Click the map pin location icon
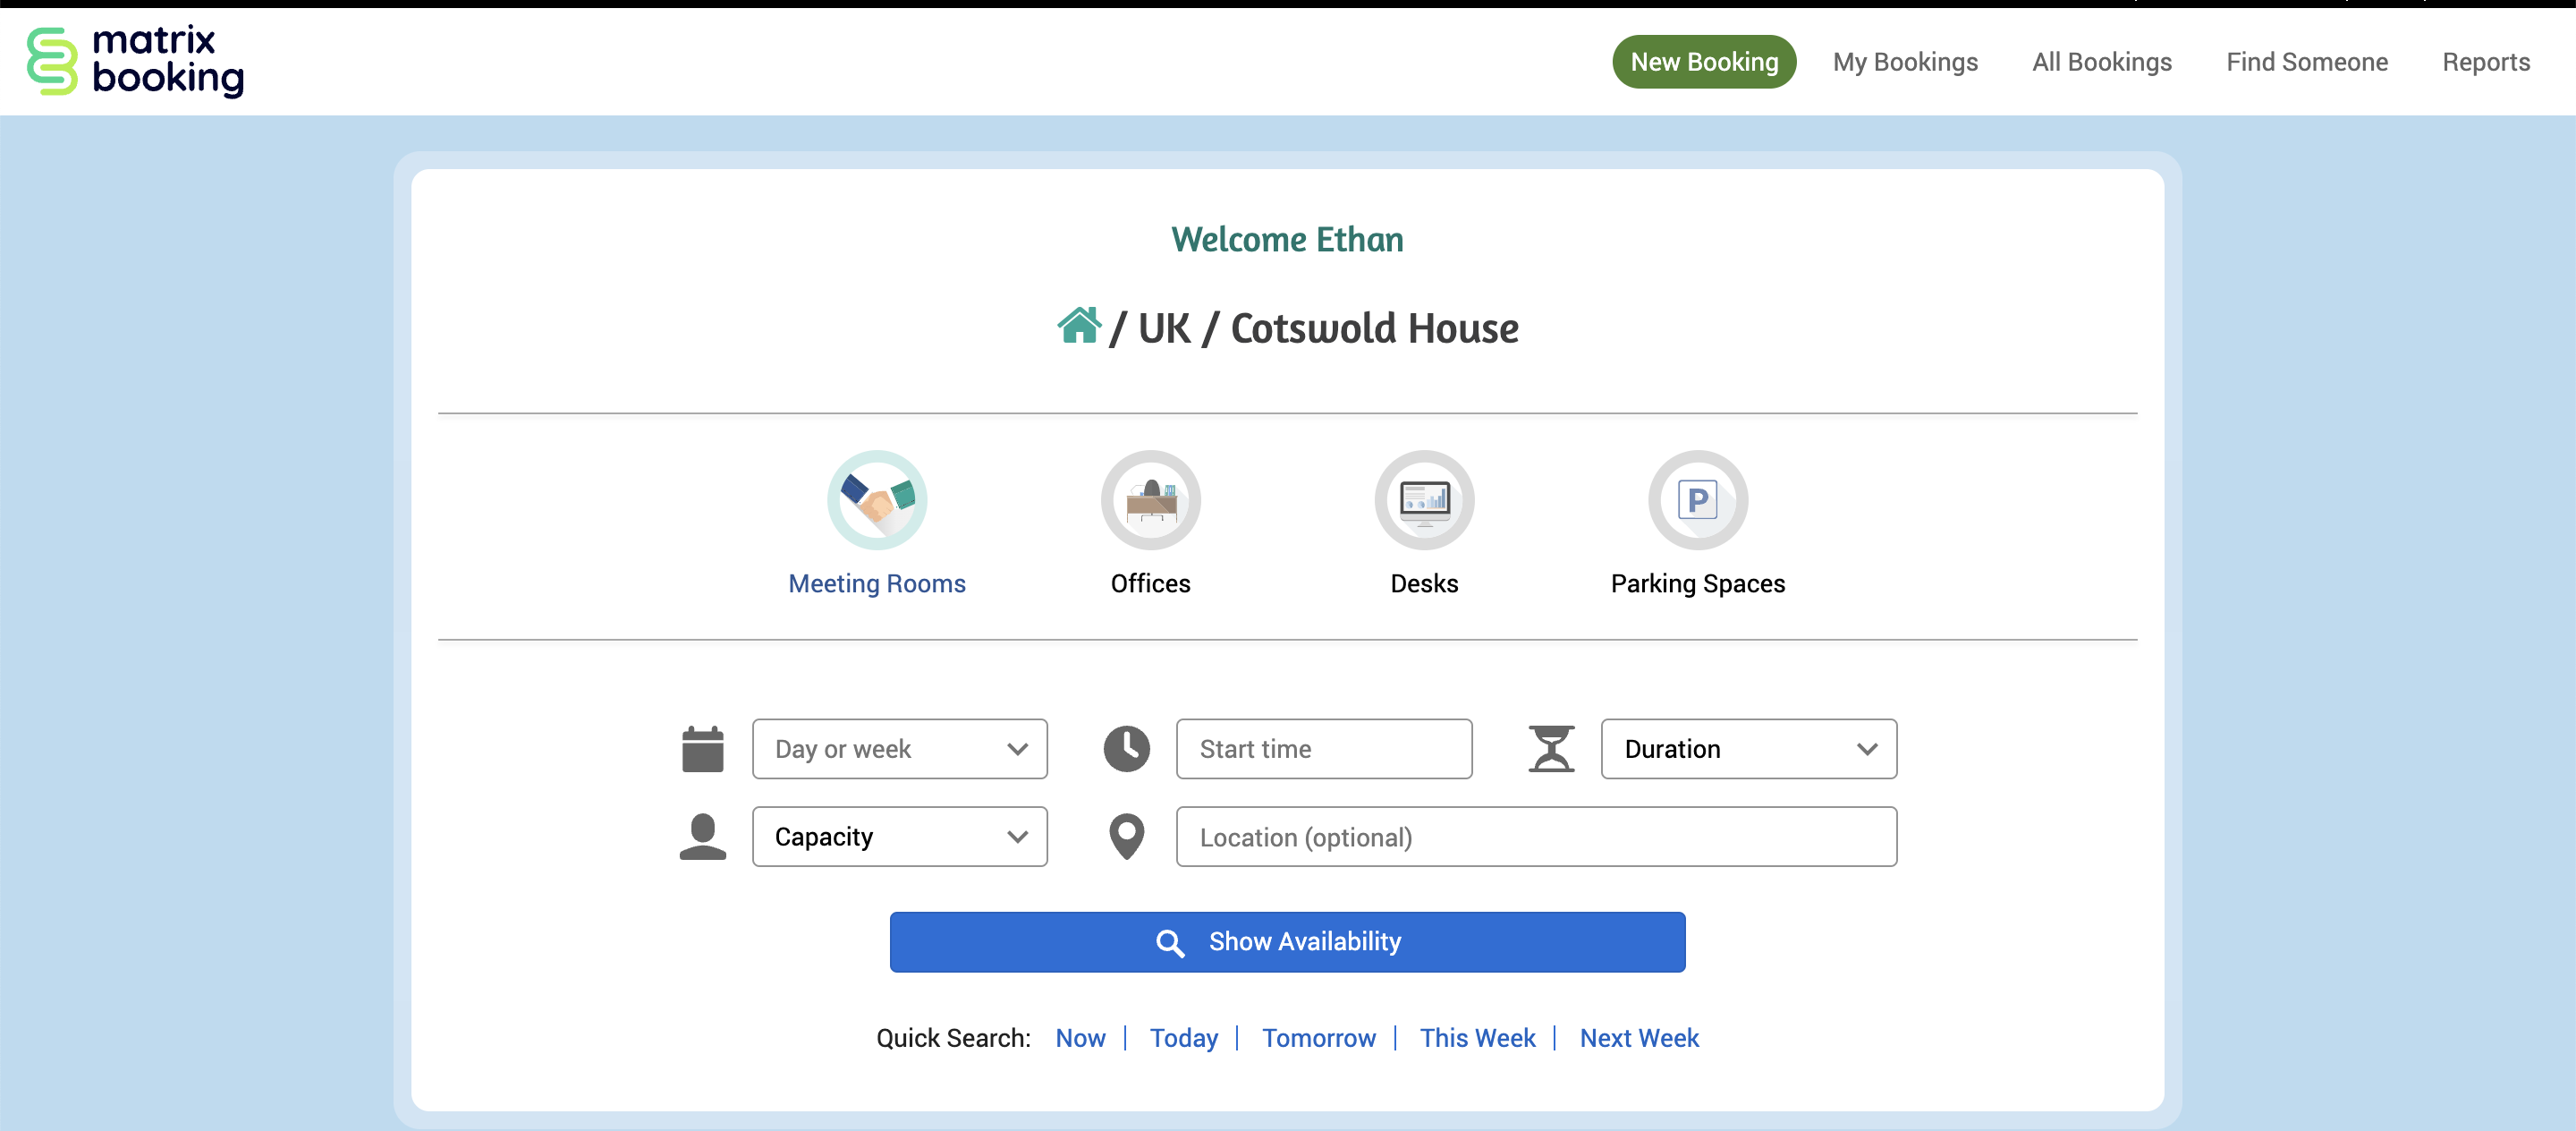2576x1131 pixels. 1126,837
